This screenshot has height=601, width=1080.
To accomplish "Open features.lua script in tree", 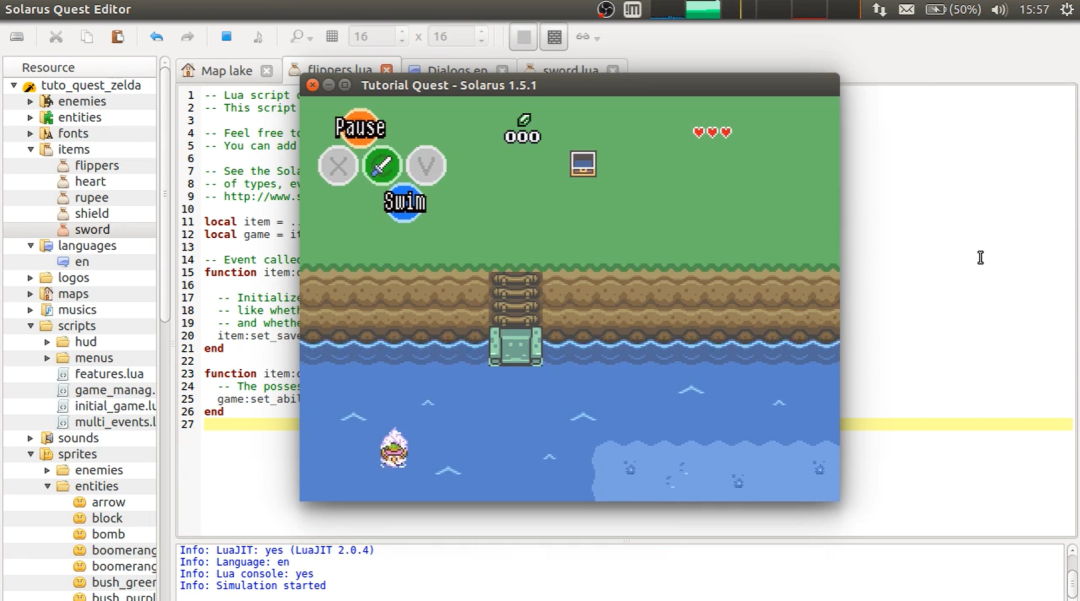I will pos(109,374).
